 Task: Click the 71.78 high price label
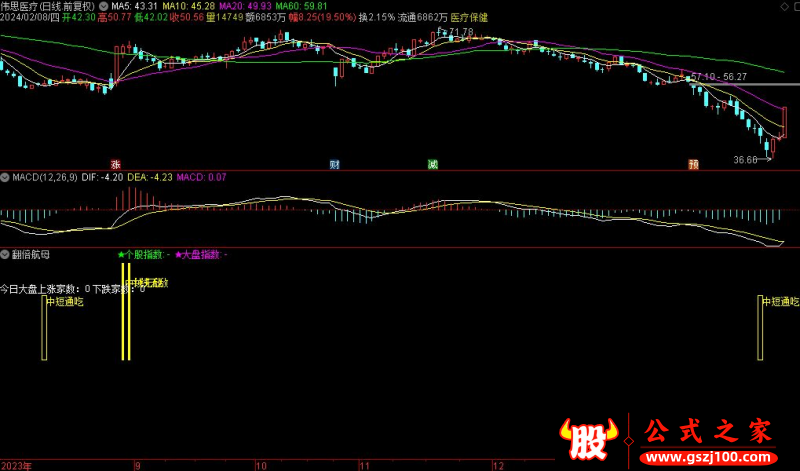[461, 32]
